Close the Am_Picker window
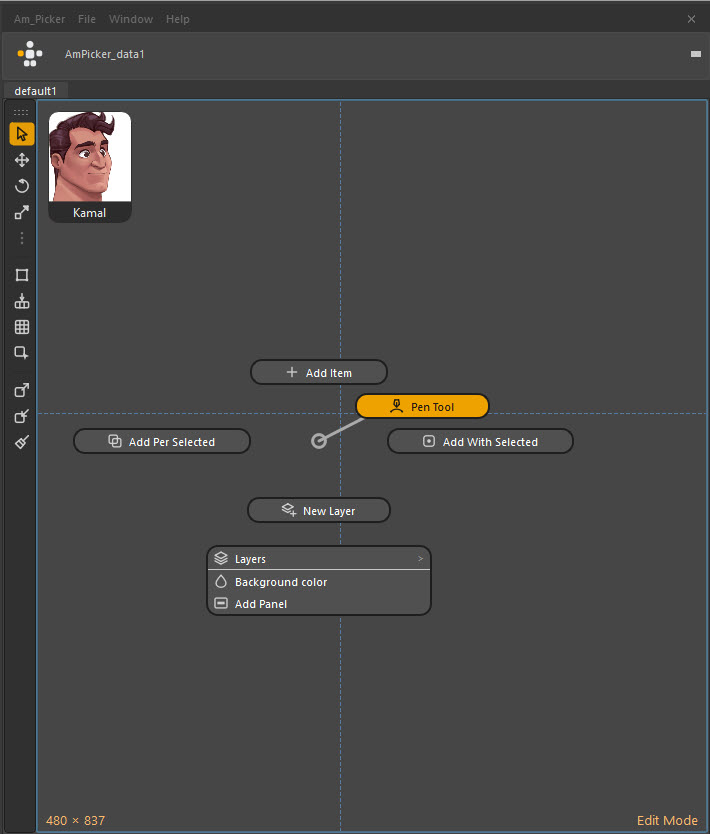 pyautogui.click(x=691, y=19)
